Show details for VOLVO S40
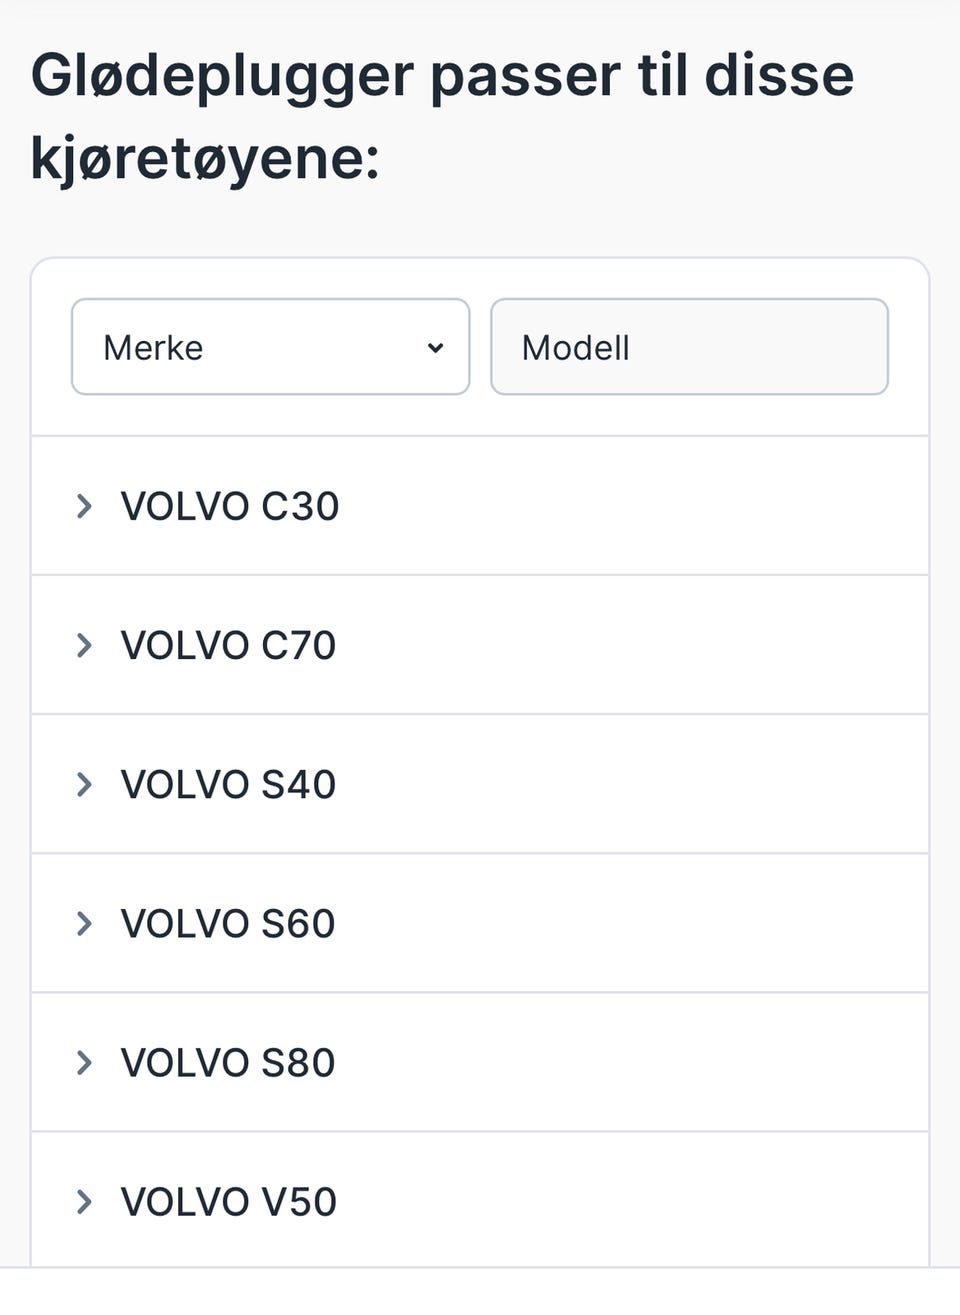Screen dimensions: 960x1315 click(228, 784)
